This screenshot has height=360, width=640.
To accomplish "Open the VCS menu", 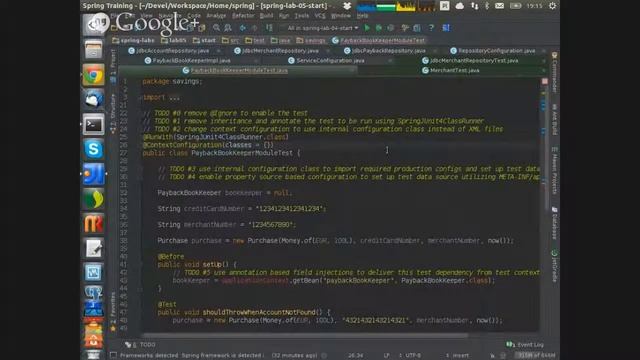I will click(x=320, y=16).
